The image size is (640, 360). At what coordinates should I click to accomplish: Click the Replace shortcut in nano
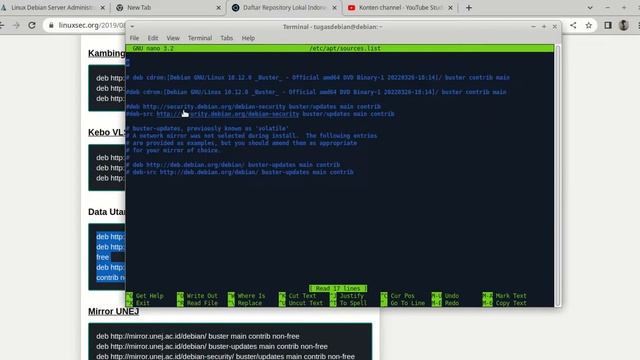(245, 303)
